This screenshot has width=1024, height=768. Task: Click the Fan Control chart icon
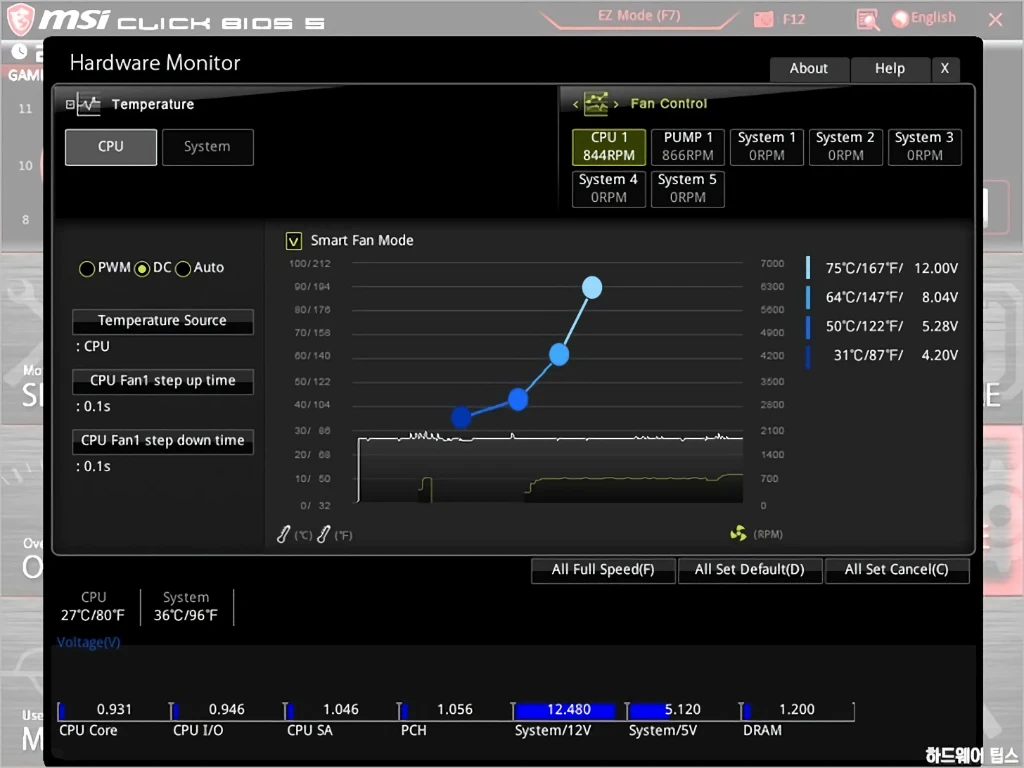pos(596,103)
